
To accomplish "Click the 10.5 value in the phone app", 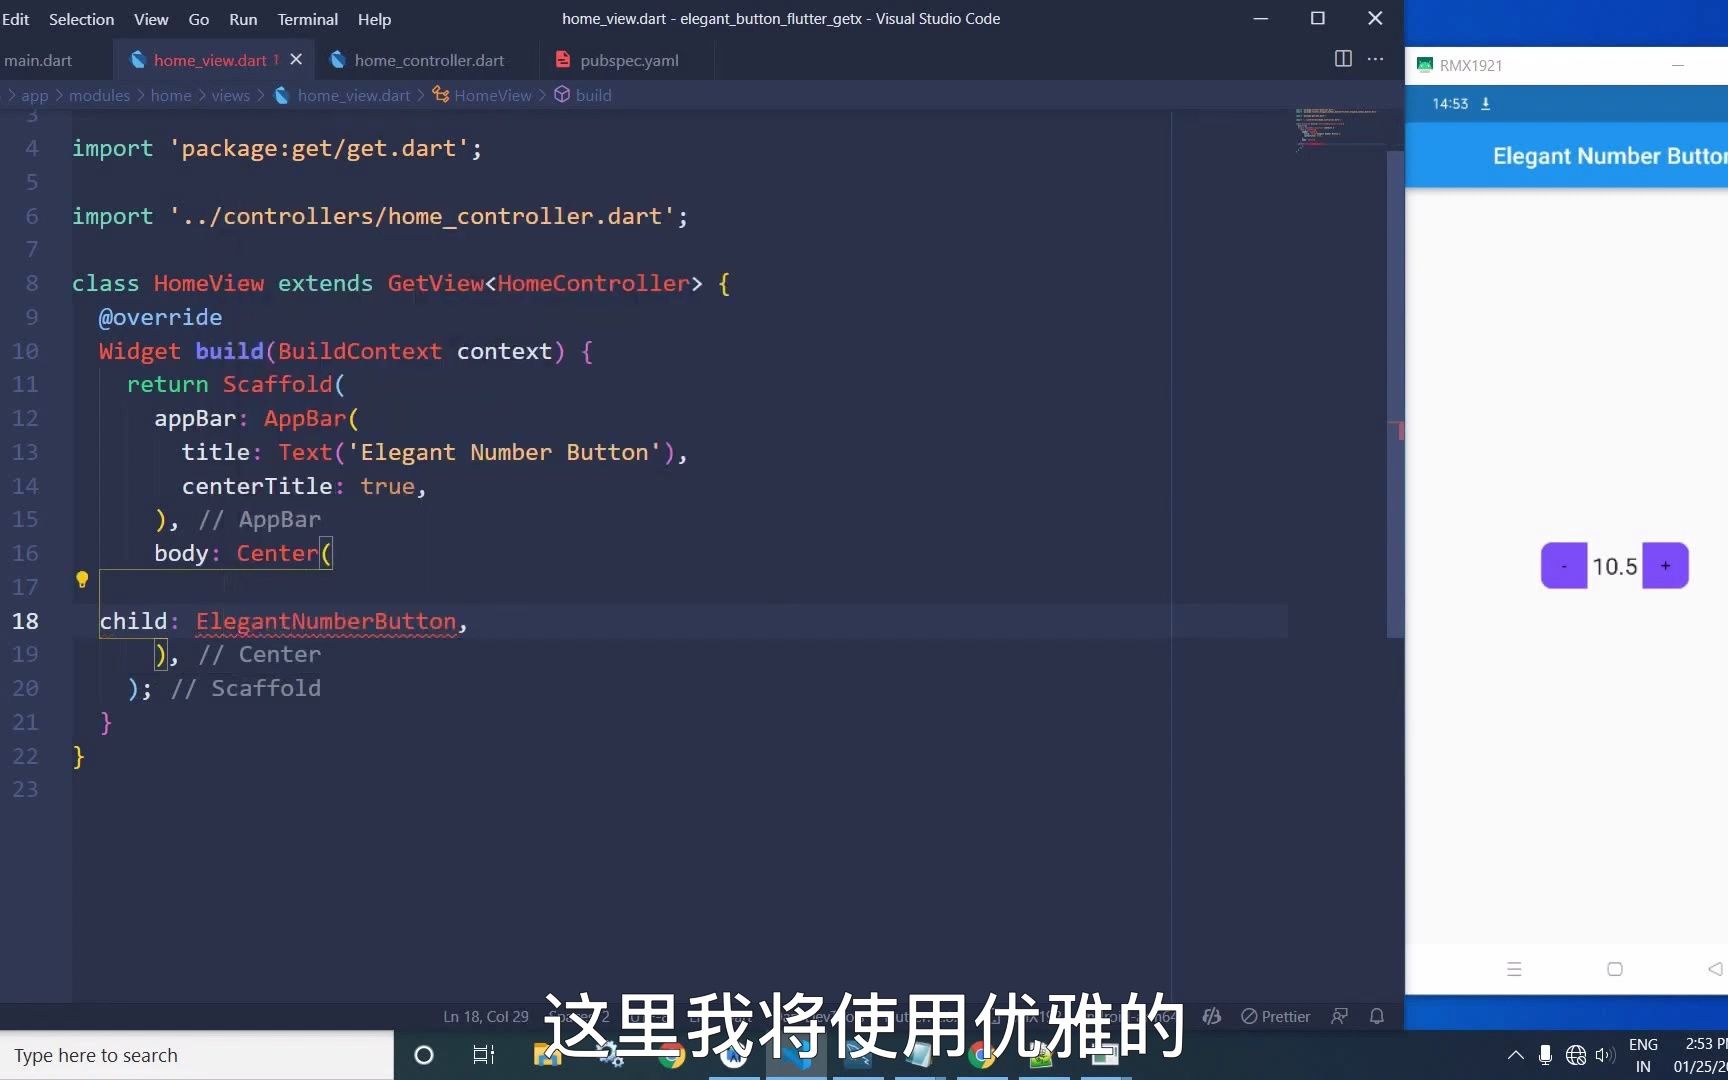I will click(1614, 566).
